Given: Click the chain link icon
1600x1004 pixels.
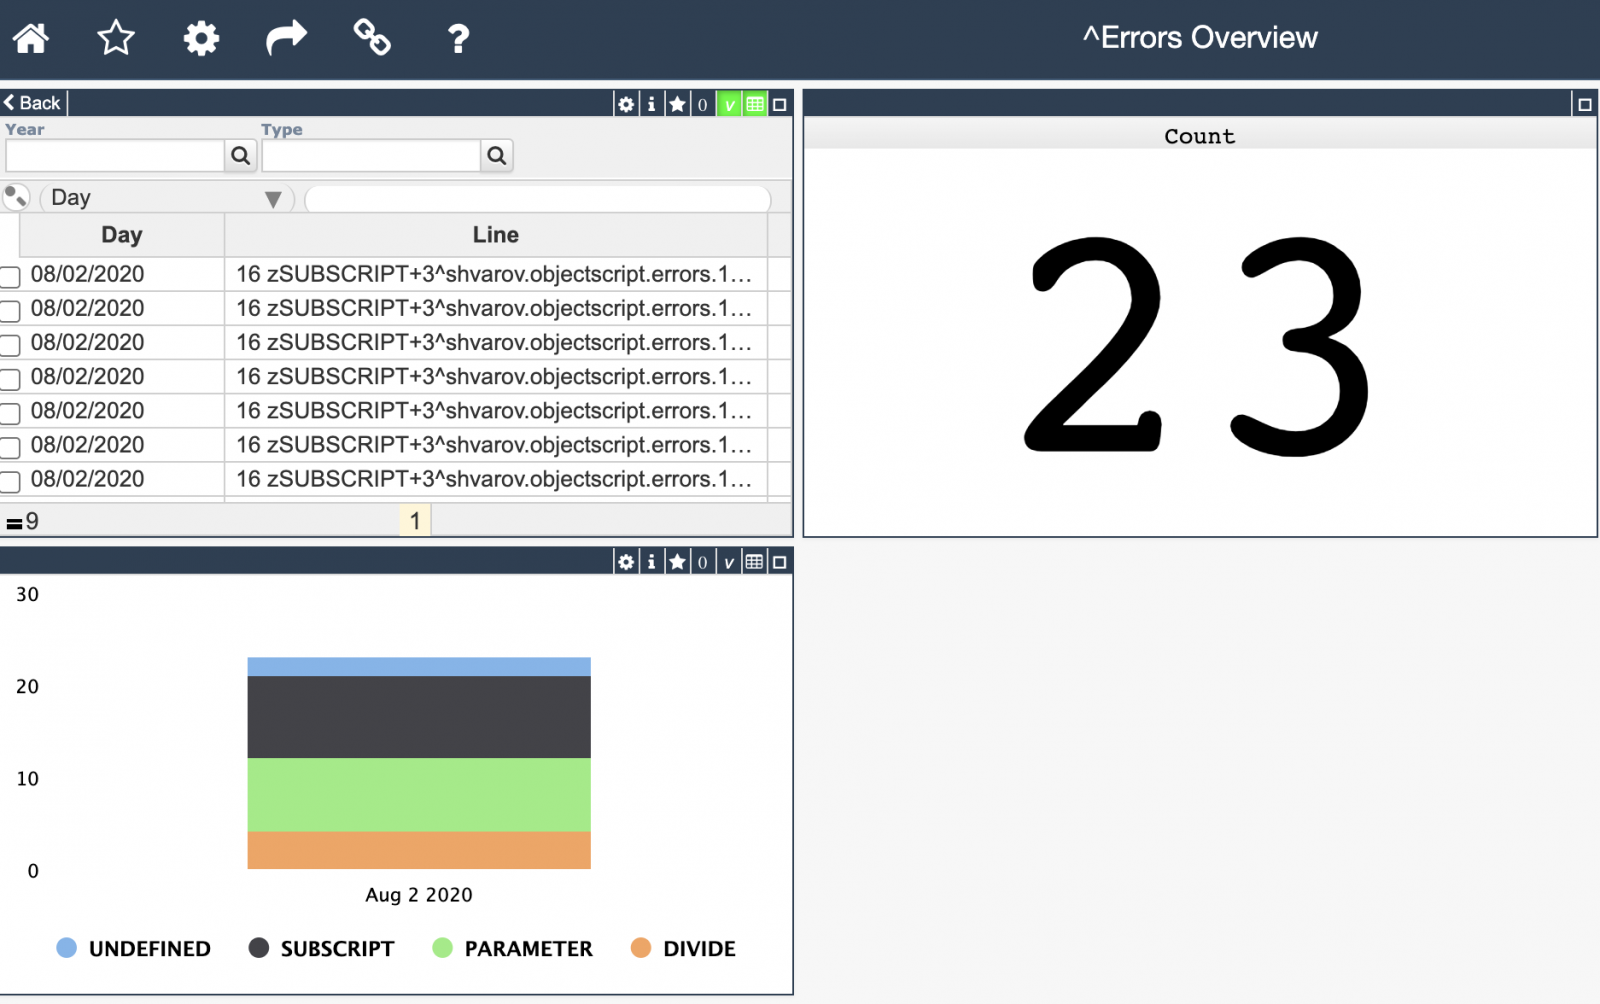Looking at the screenshot, I should [372, 38].
